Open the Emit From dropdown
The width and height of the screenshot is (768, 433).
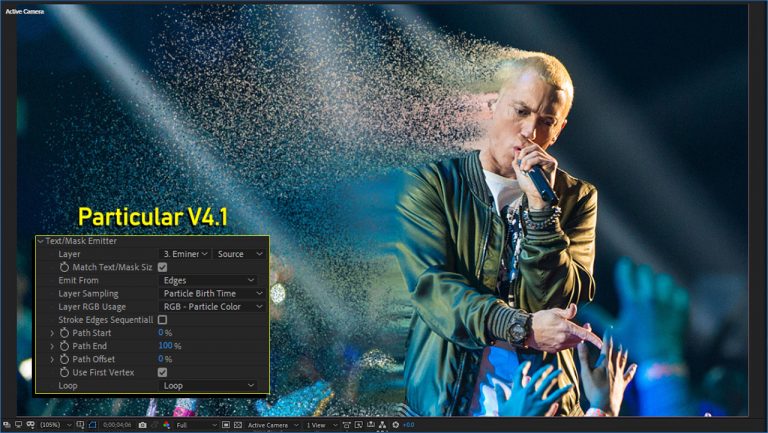[209, 281]
